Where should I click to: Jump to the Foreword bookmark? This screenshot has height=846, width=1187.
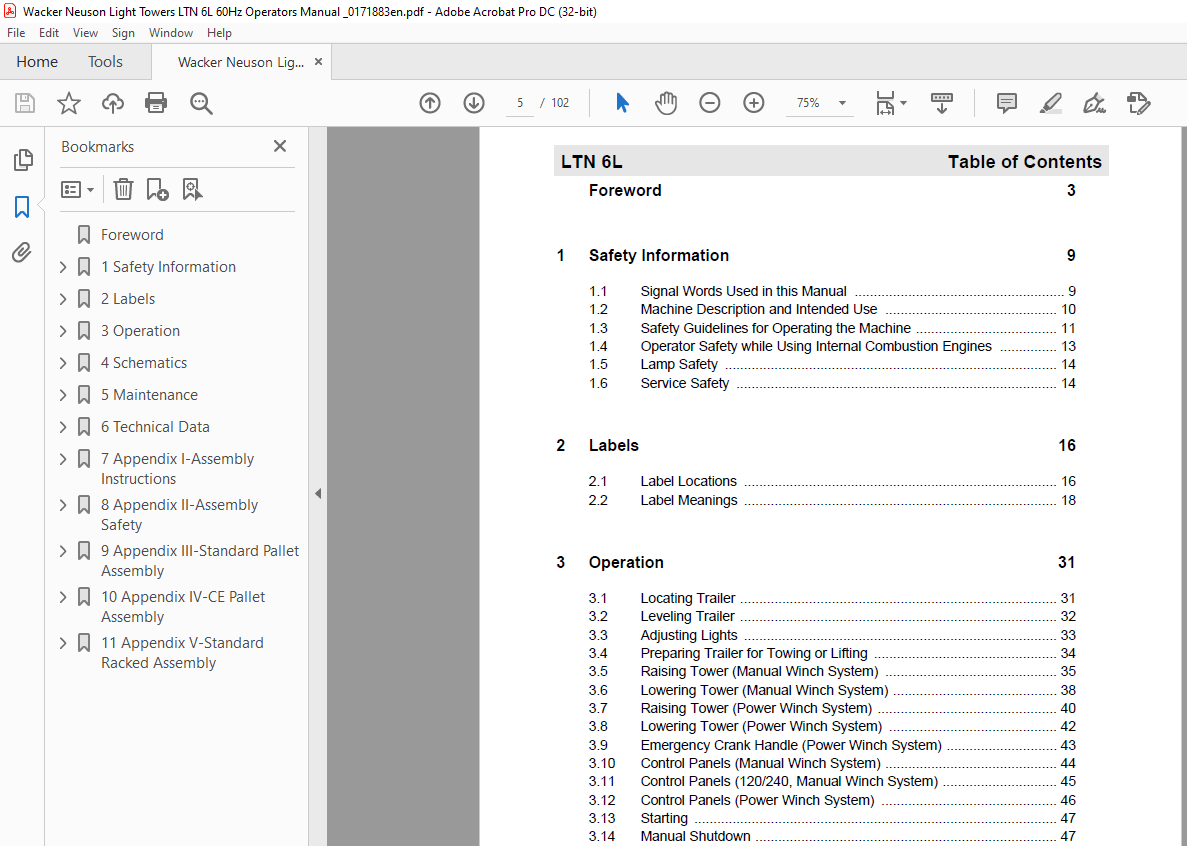click(132, 235)
